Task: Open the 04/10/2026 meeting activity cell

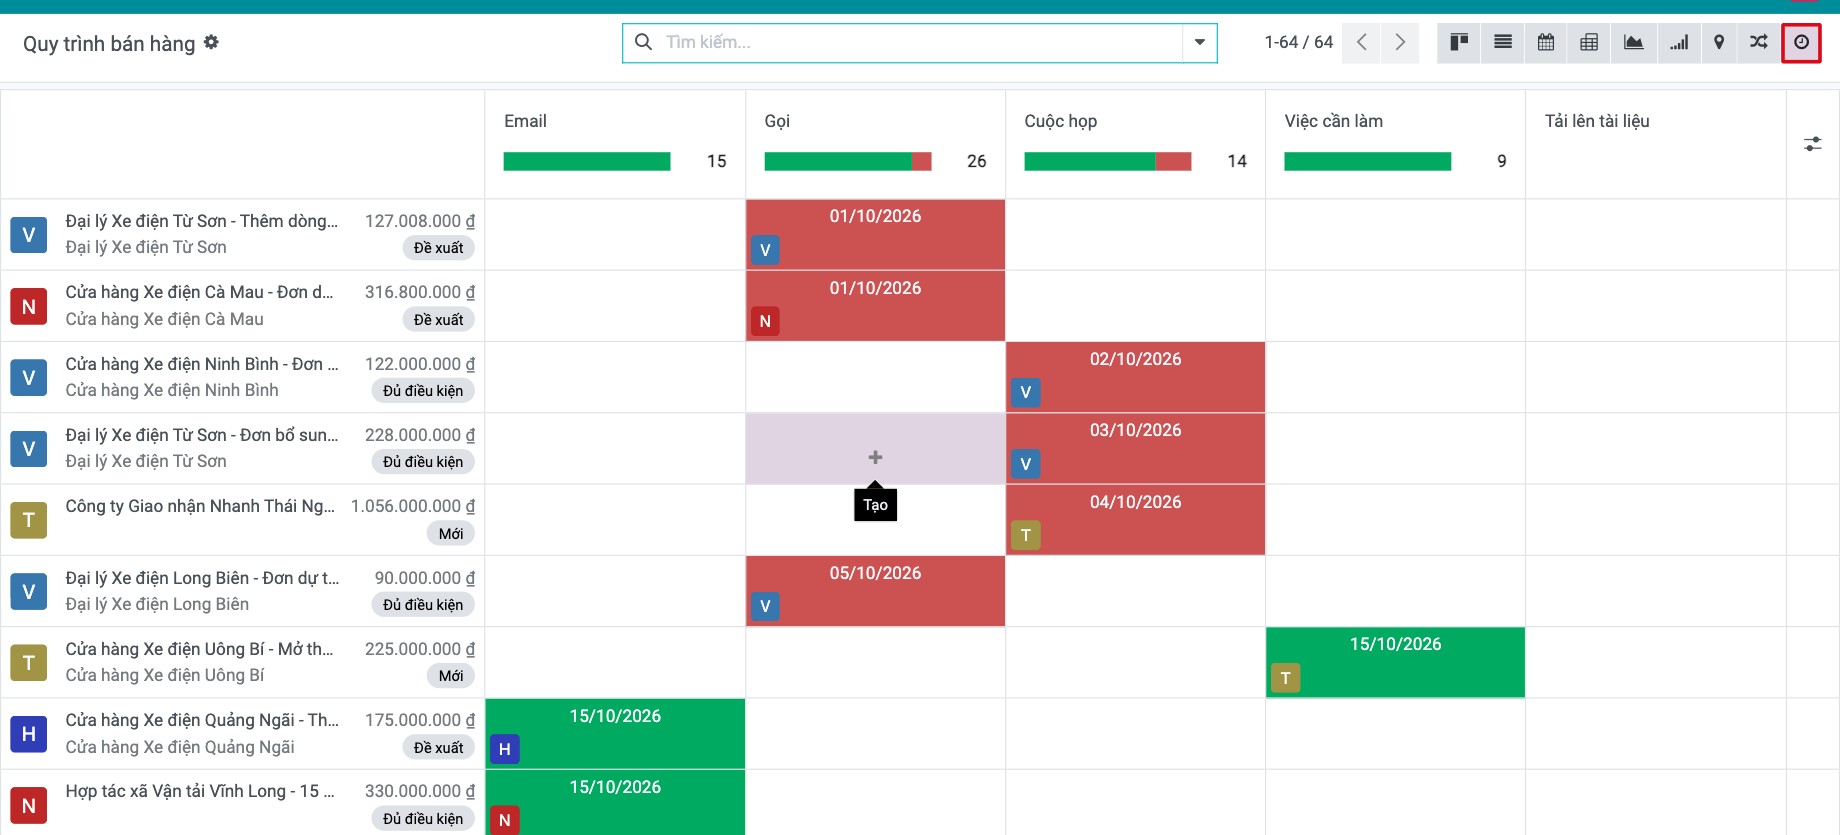Action: pyautogui.click(x=1135, y=520)
